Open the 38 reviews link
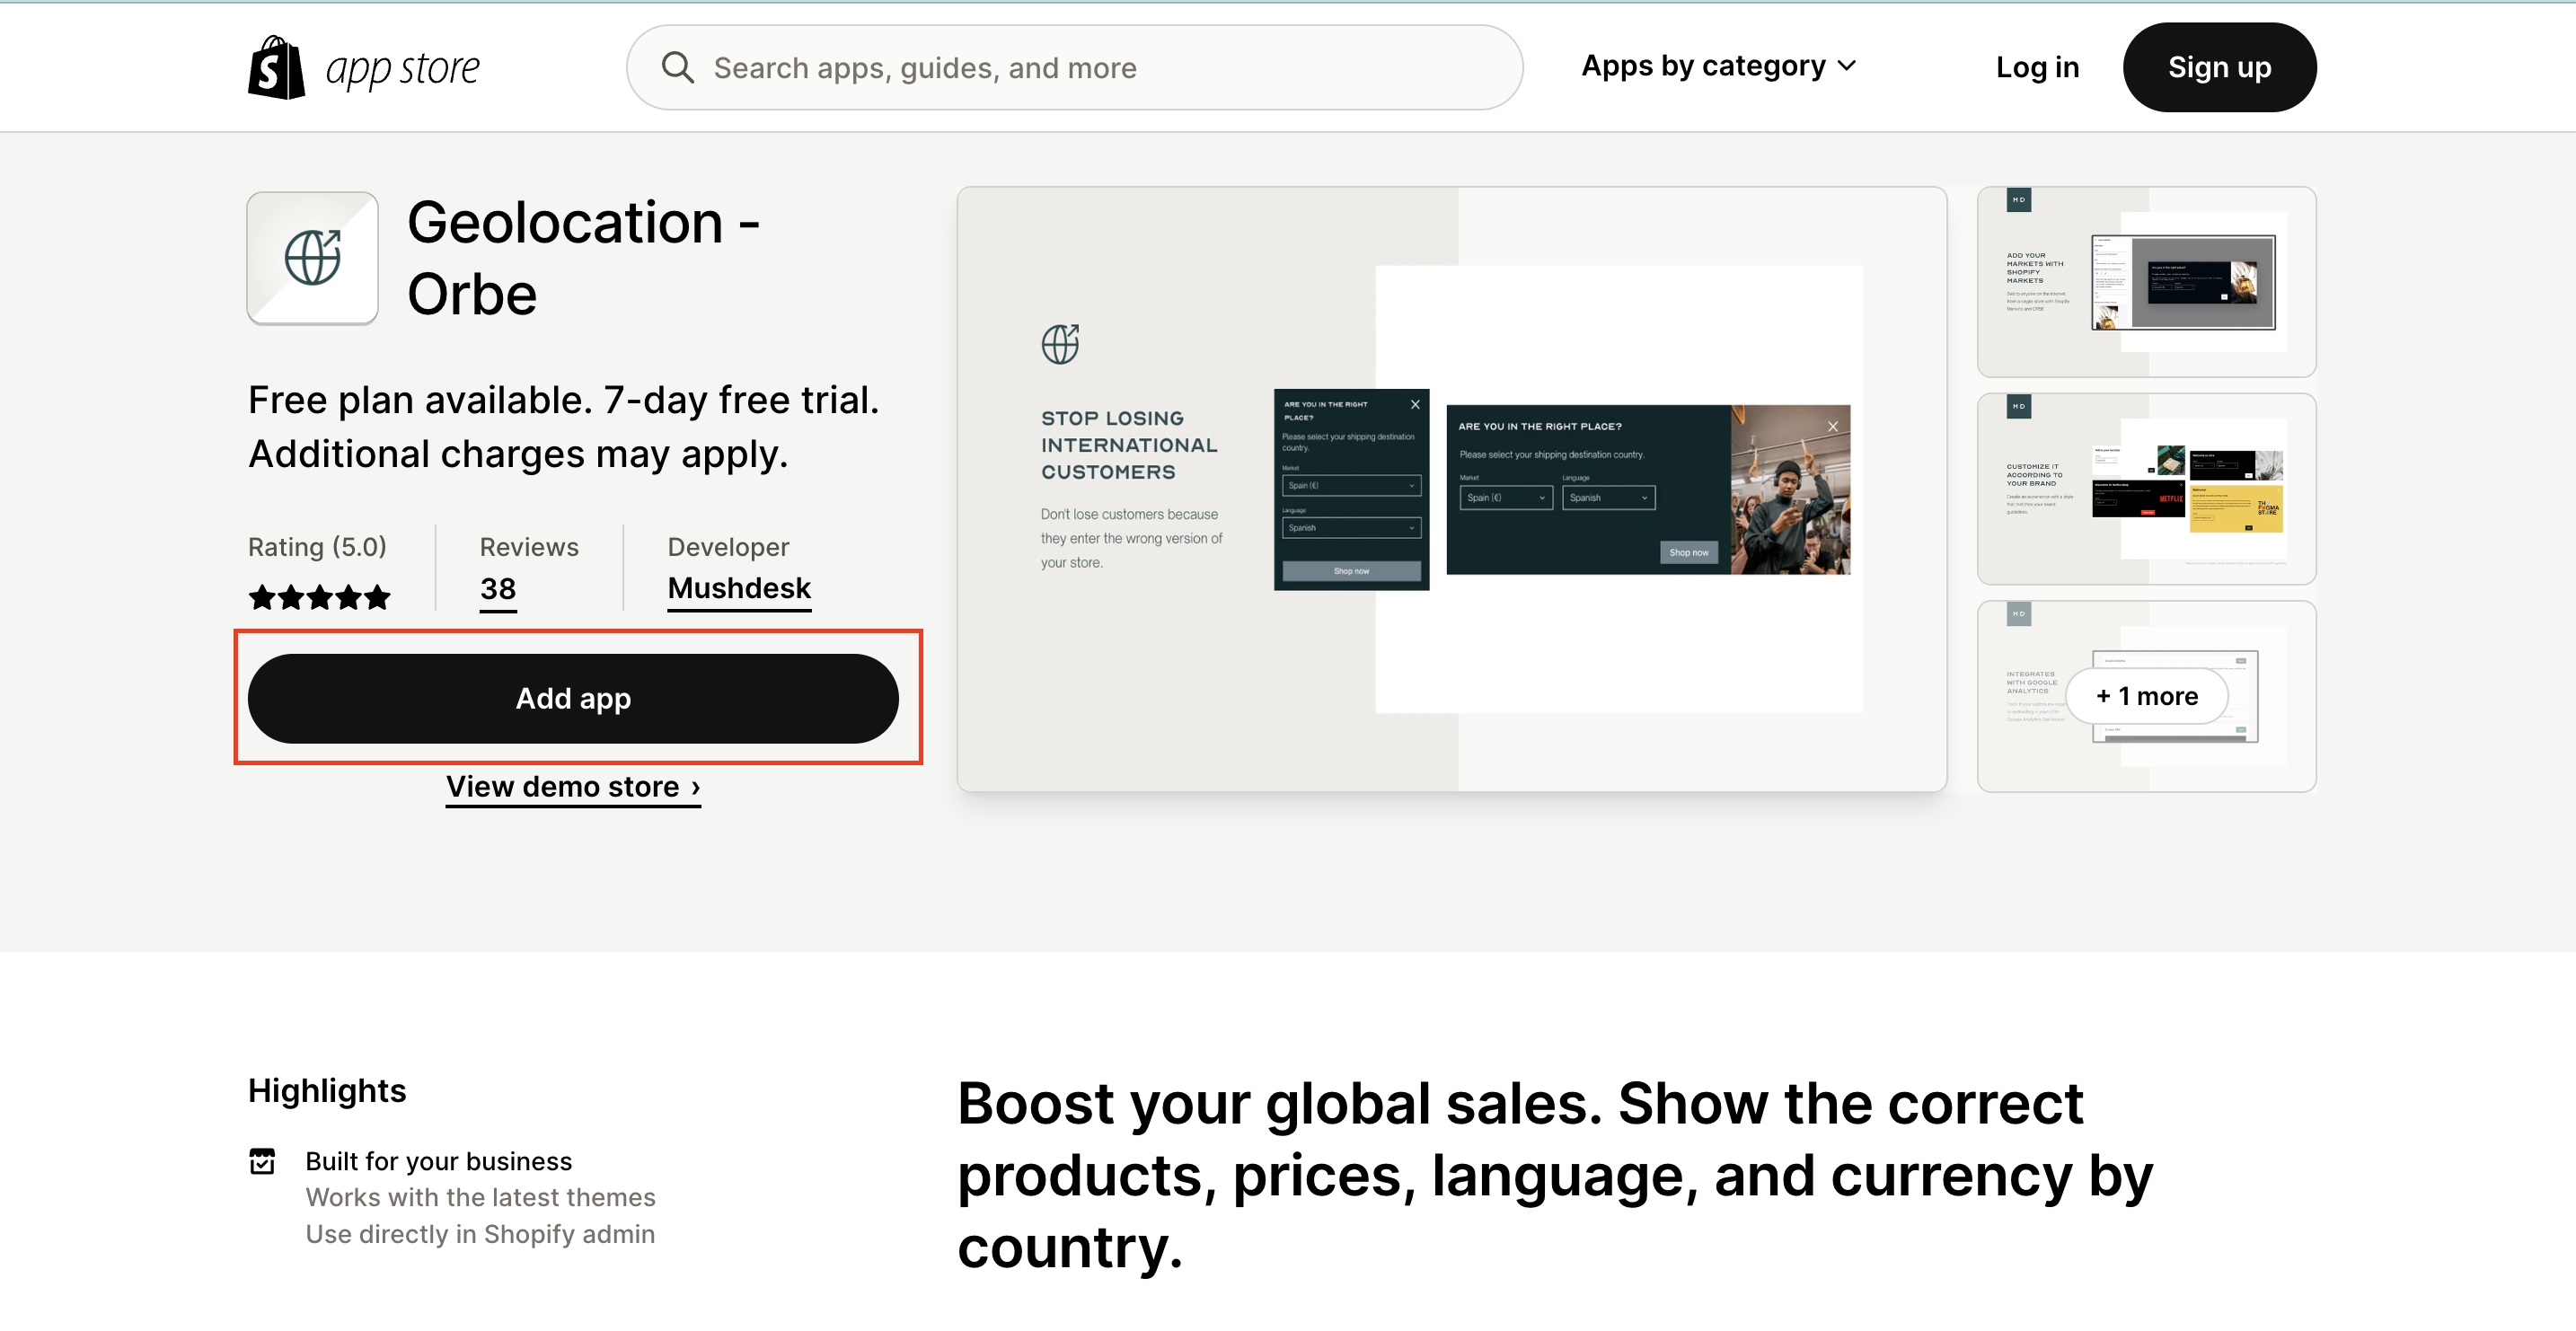The image size is (2576, 1331). pos(498,589)
